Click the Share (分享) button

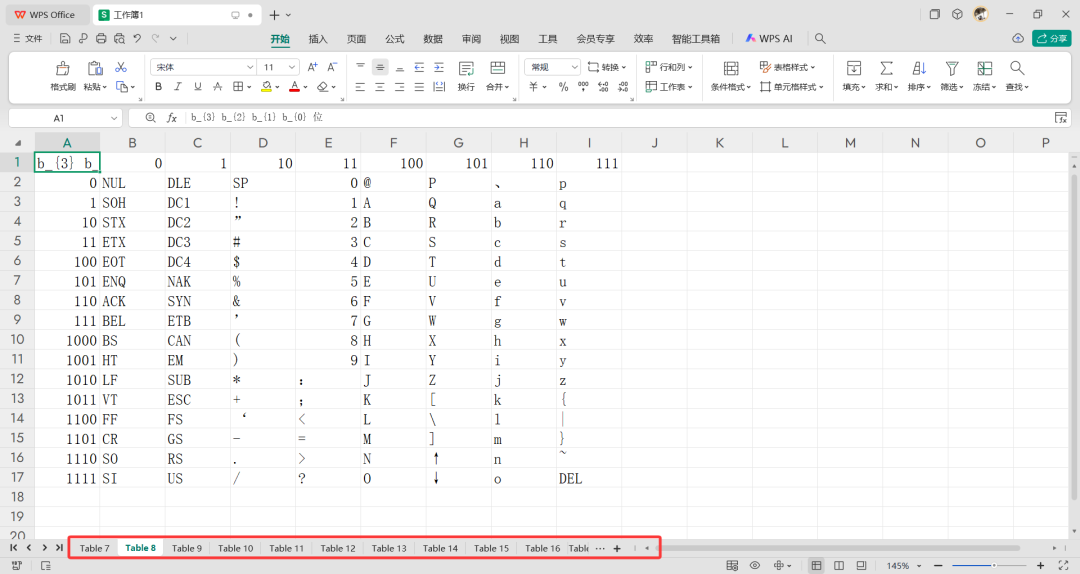[1052, 38]
